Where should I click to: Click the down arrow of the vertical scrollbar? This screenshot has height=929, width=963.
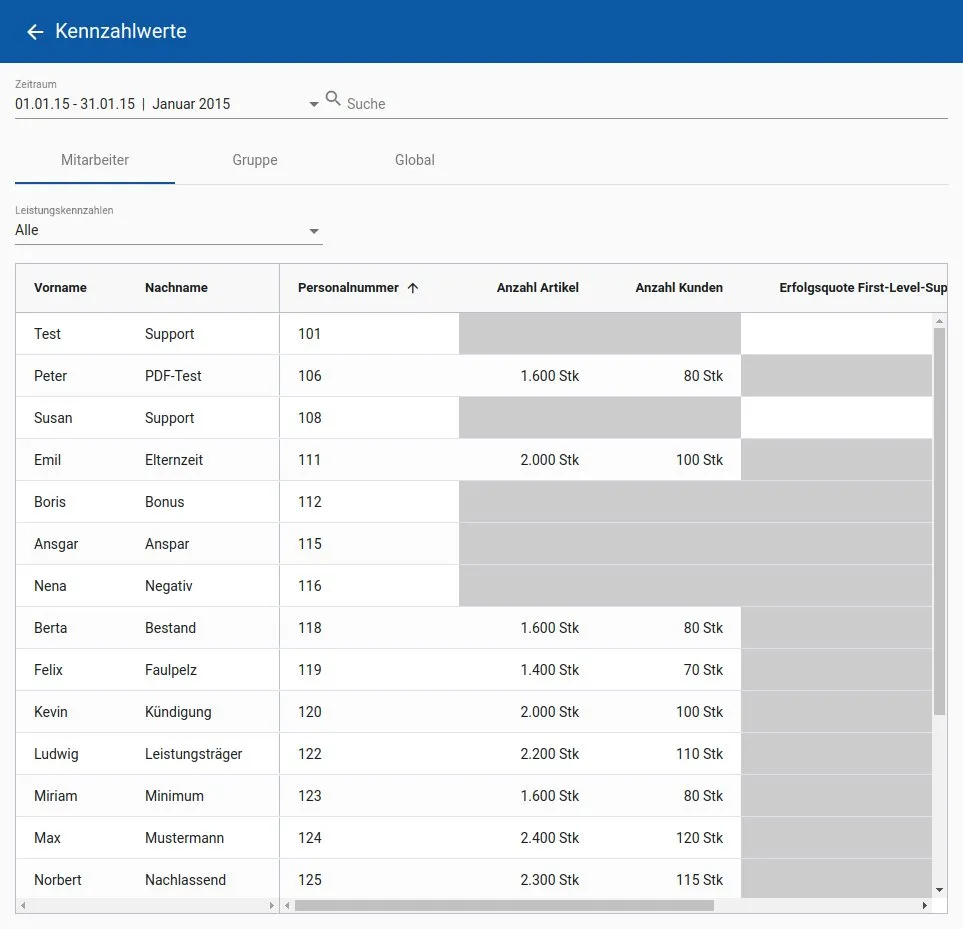click(x=937, y=888)
